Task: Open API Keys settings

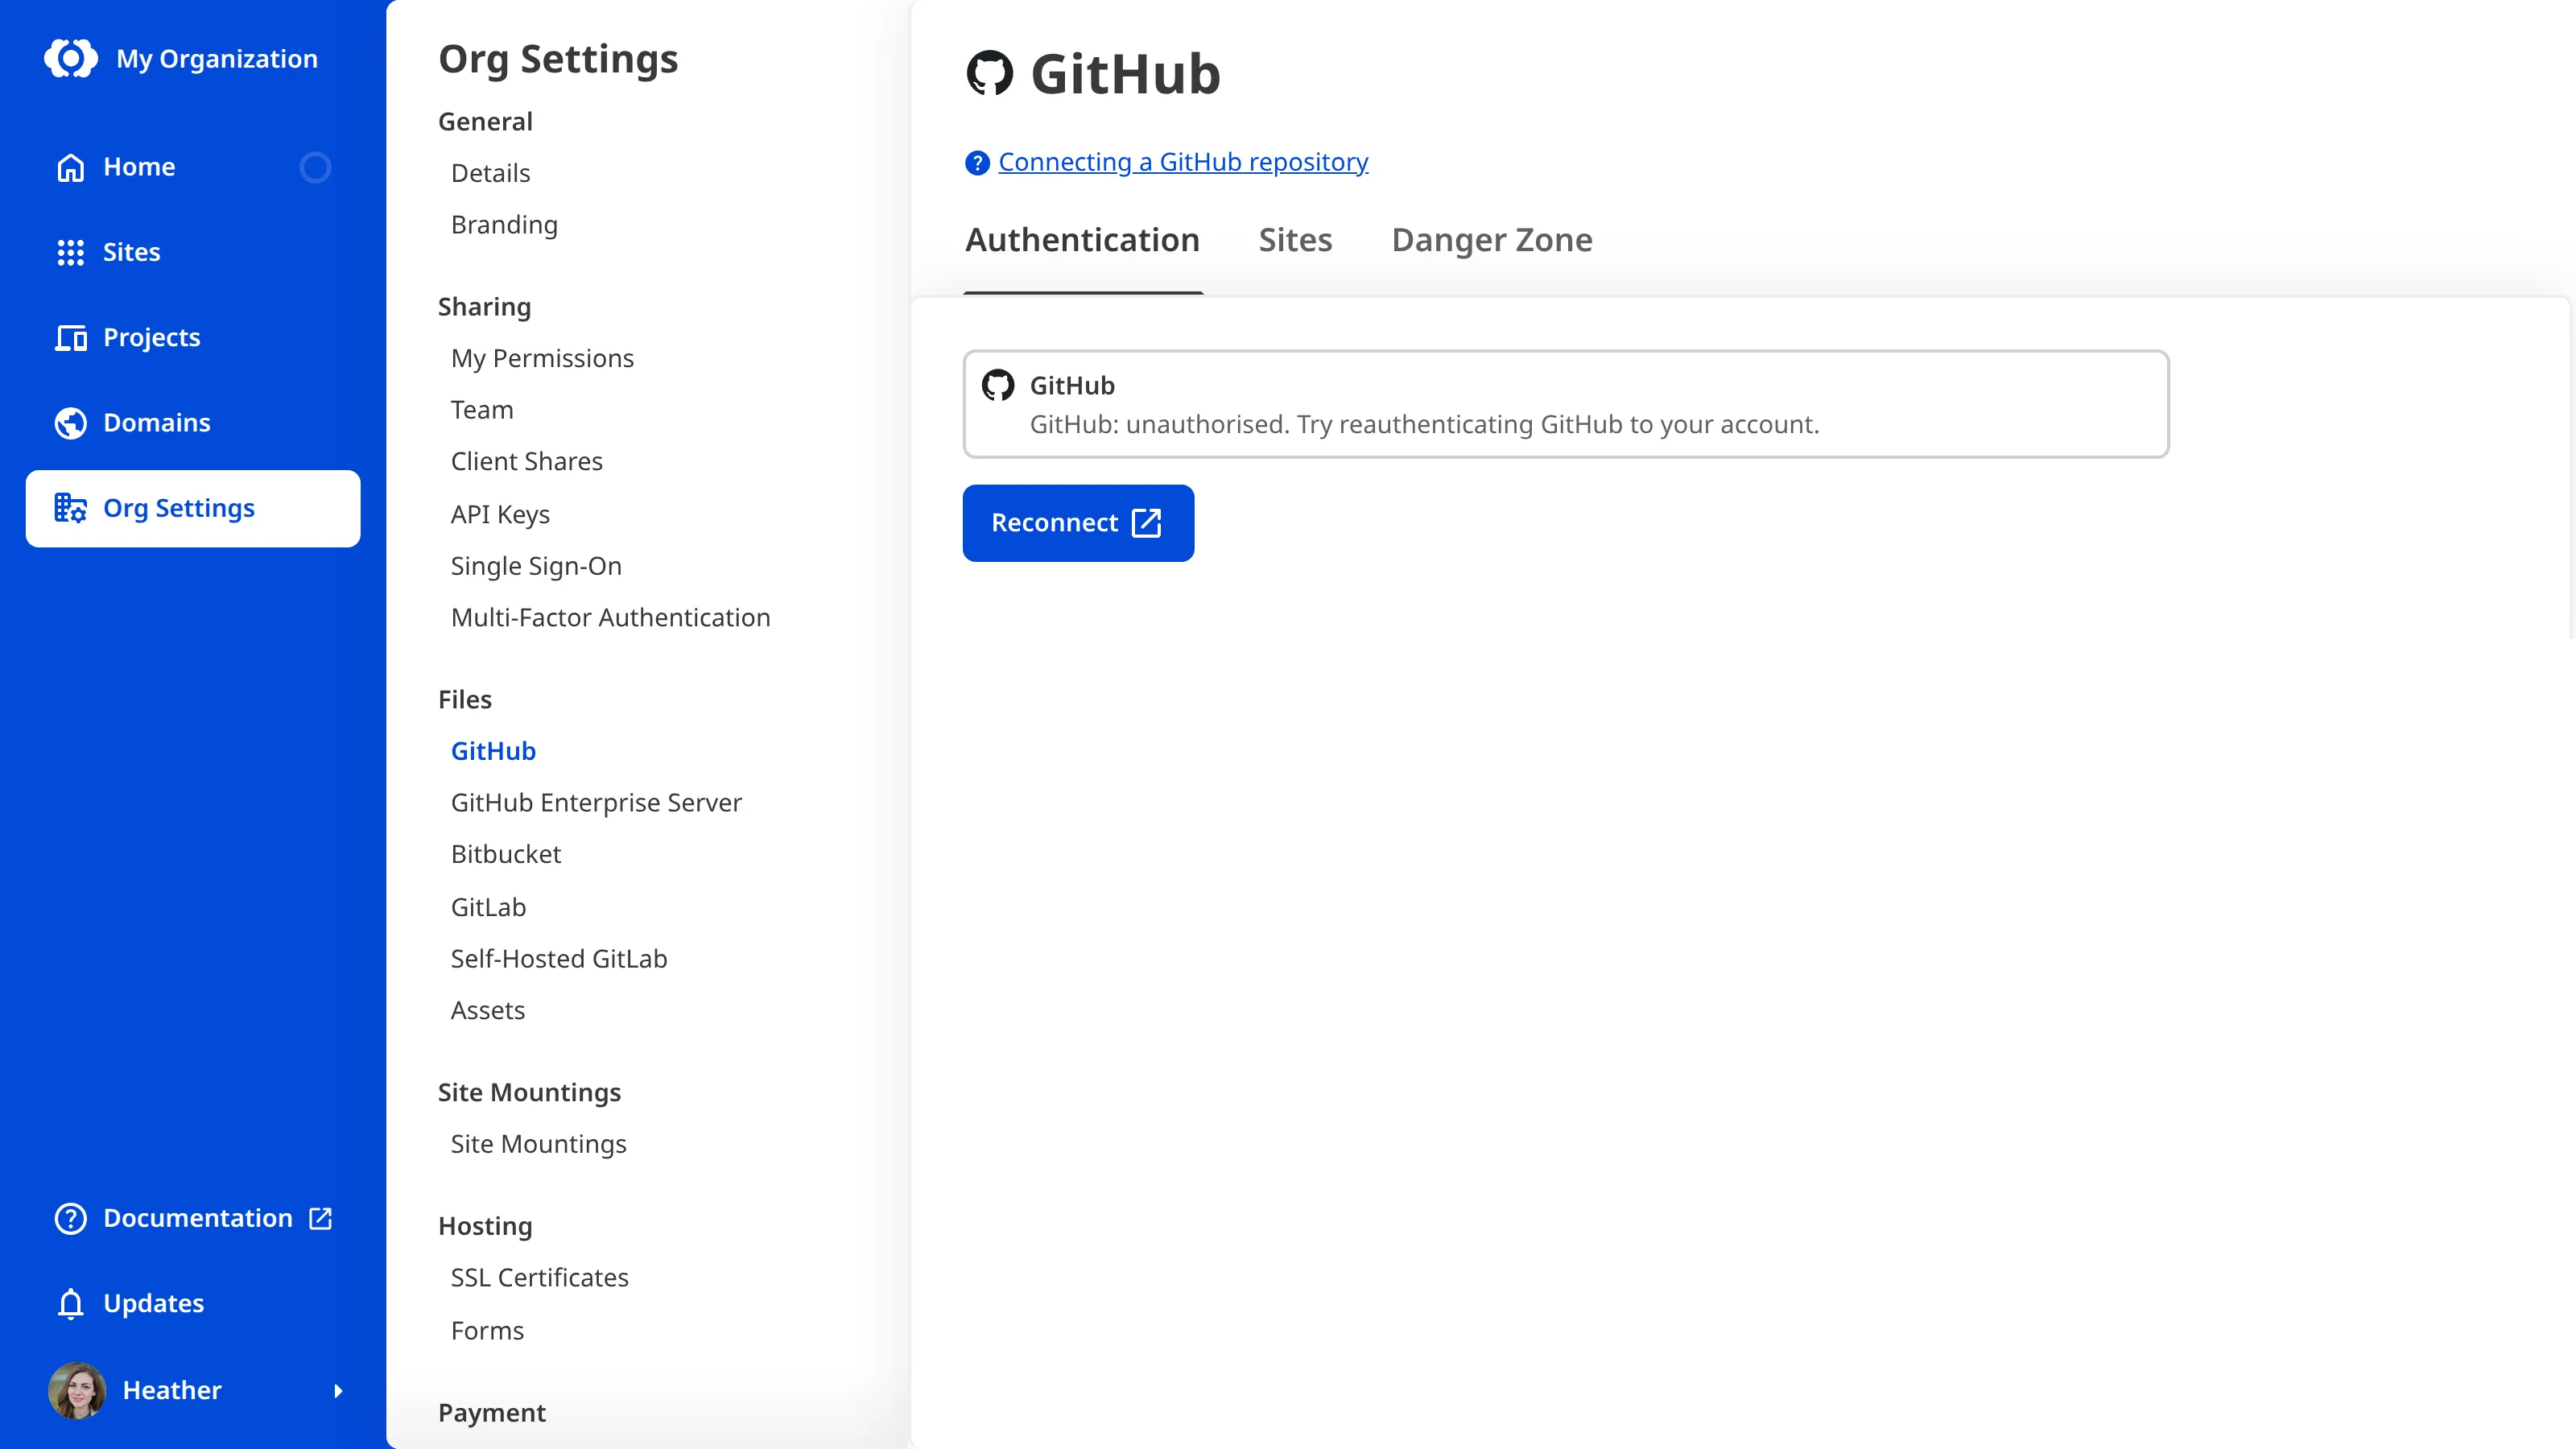Action: pyautogui.click(x=501, y=514)
